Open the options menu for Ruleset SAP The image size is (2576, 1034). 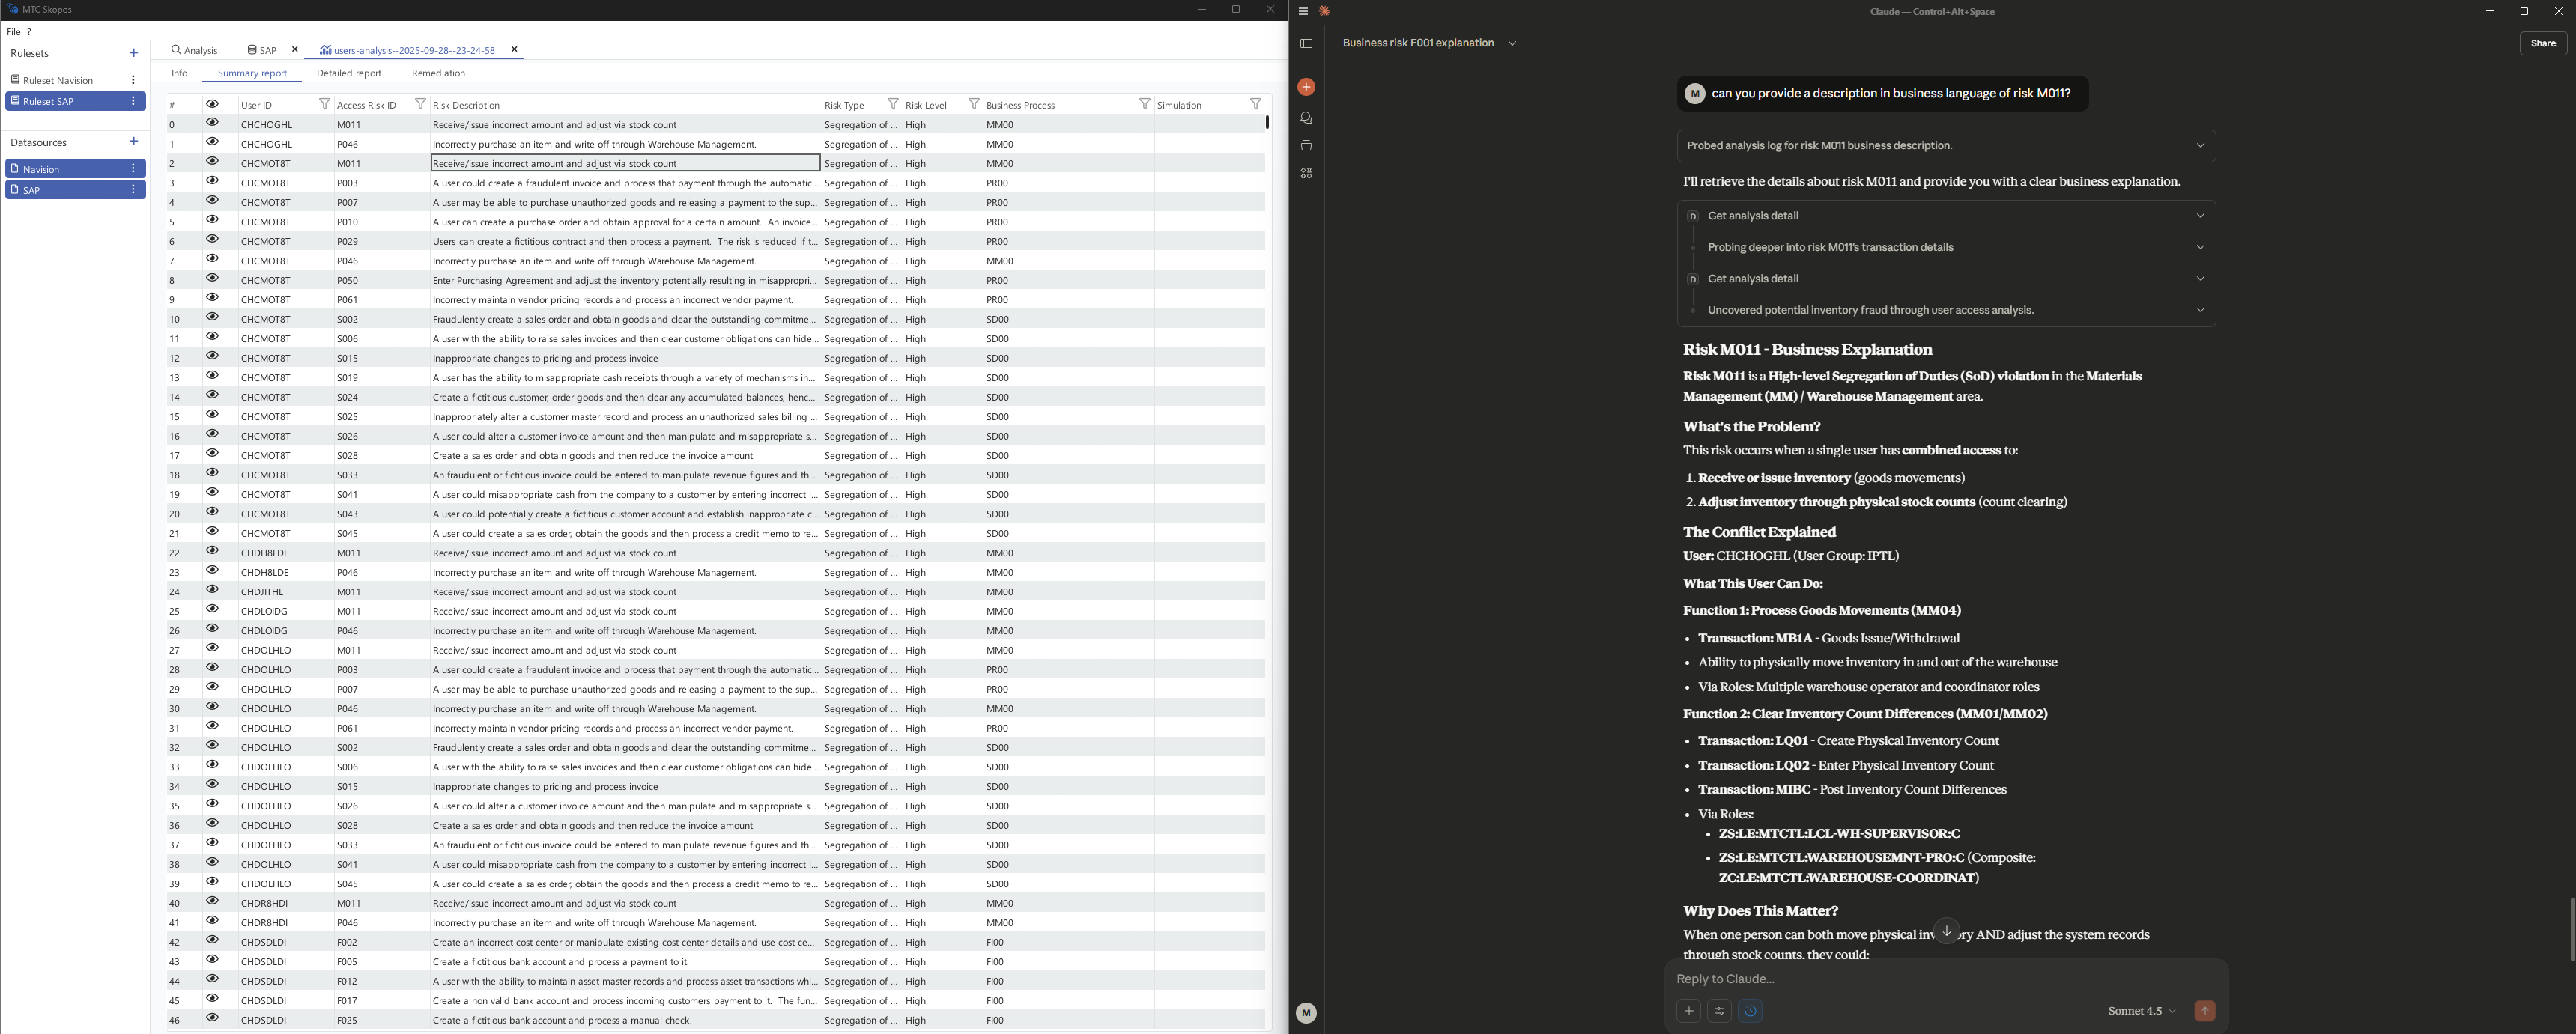coord(133,101)
